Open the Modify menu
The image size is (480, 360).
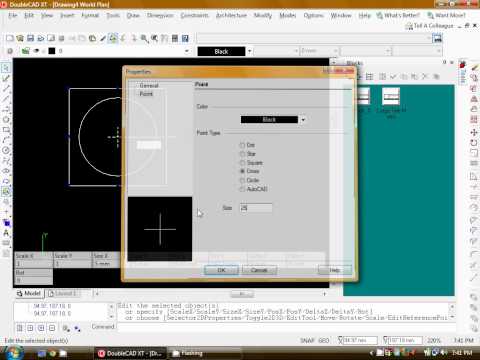(x=263, y=15)
